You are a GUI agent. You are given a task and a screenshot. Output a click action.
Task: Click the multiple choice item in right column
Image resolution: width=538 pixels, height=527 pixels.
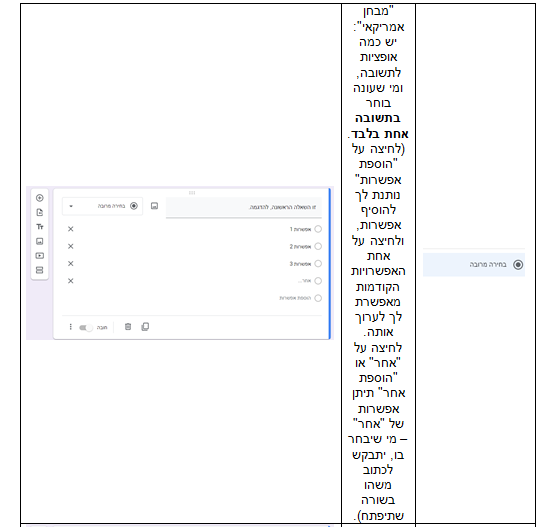point(474,265)
